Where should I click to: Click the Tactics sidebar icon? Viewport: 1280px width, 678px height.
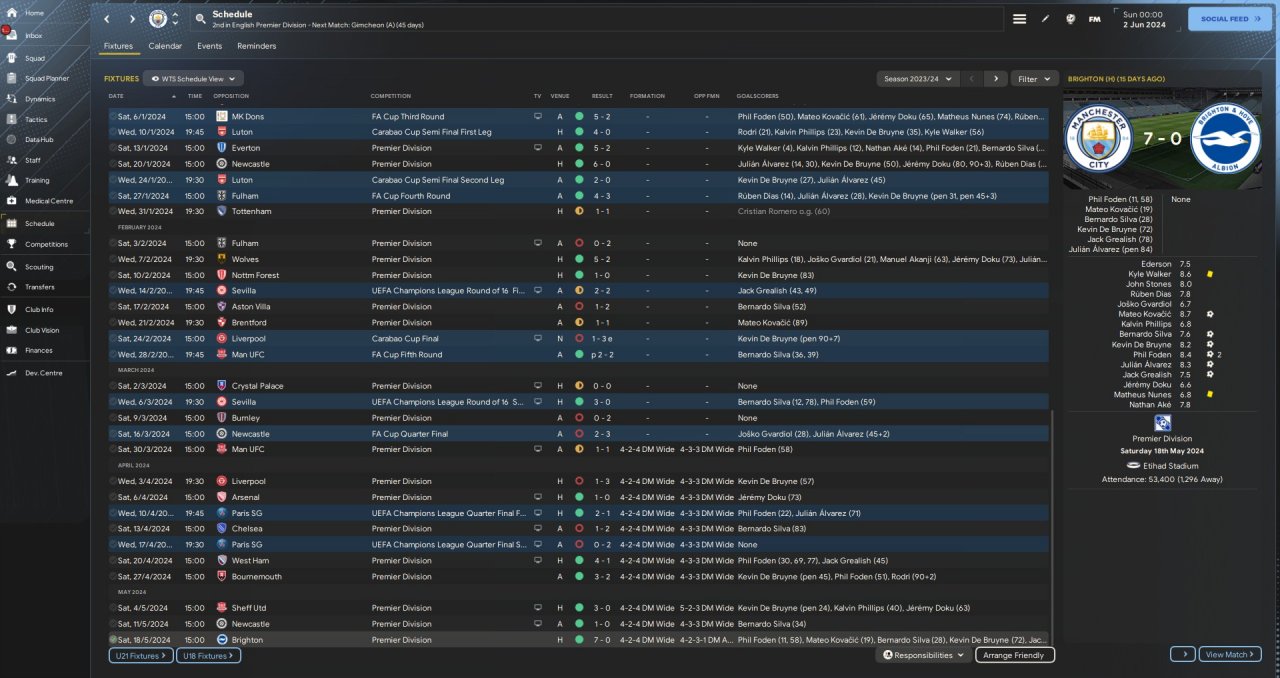tap(14, 119)
